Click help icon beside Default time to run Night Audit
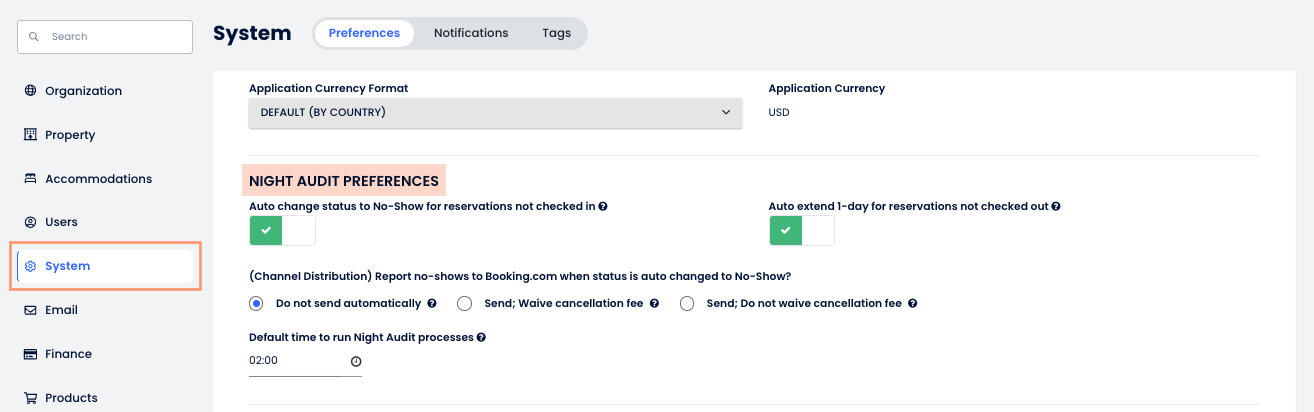 click(x=481, y=337)
